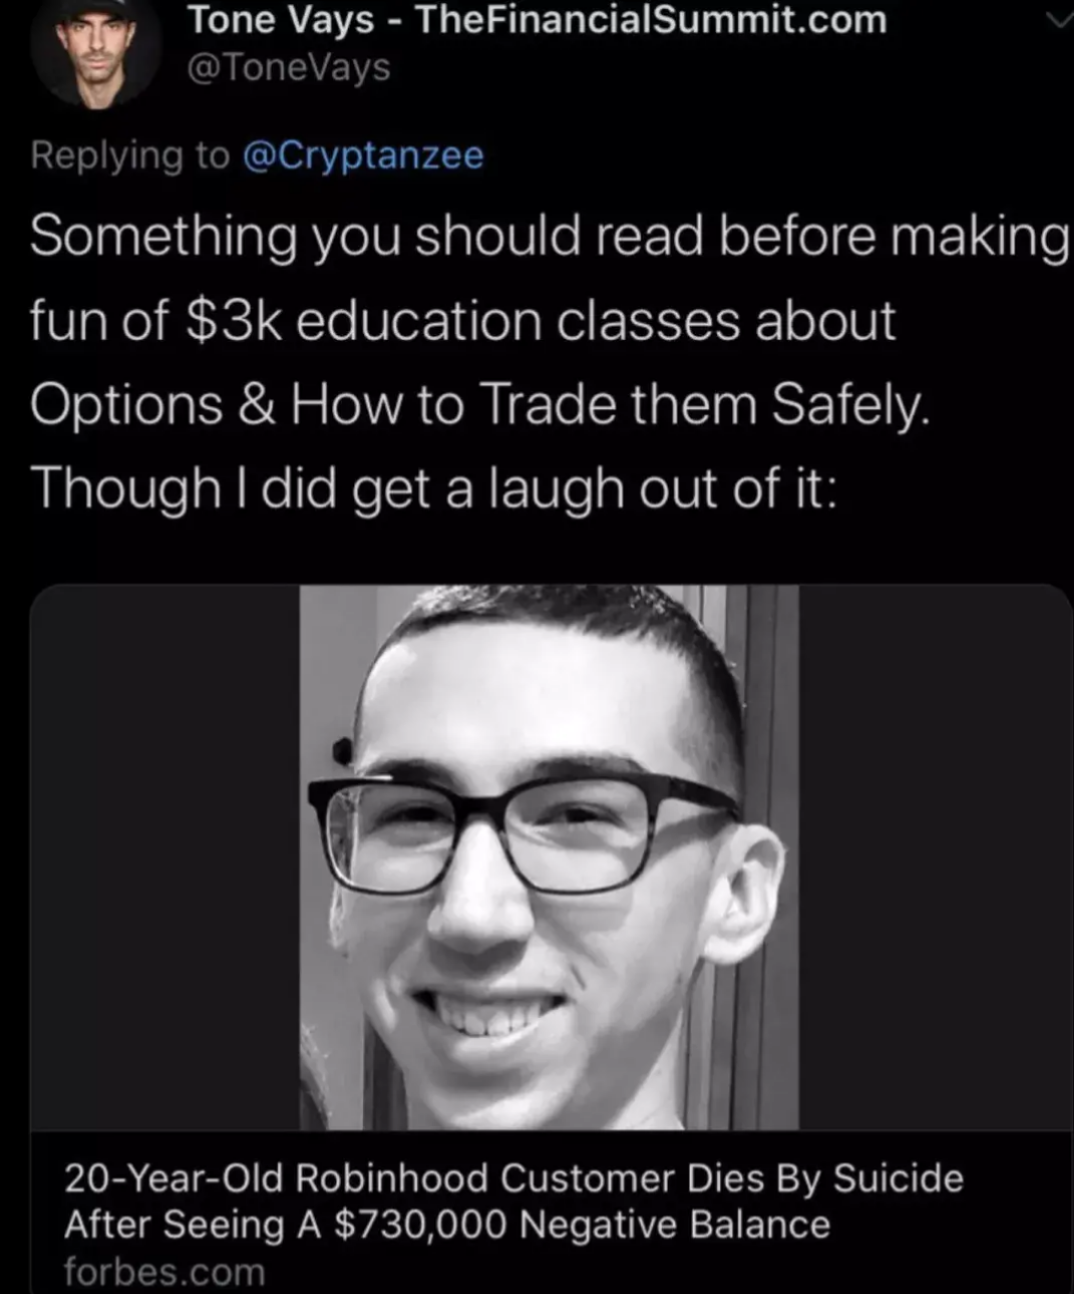Viewport: 1074px width, 1294px height.
Task: Click the '$730,000 Negative Balance' headline line
Action: [447, 1224]
